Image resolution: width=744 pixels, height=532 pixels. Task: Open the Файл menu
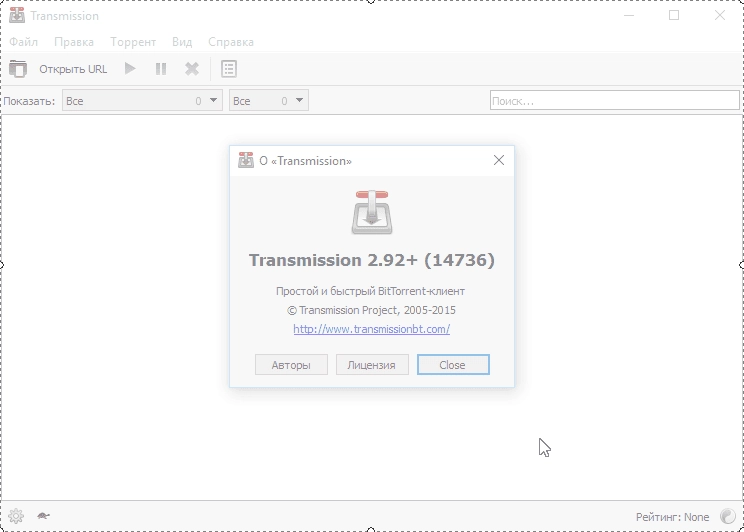tap(23, 42)
